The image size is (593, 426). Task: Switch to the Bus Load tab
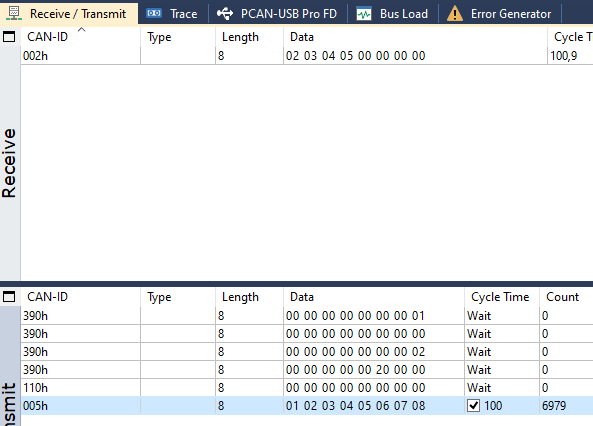392,14
